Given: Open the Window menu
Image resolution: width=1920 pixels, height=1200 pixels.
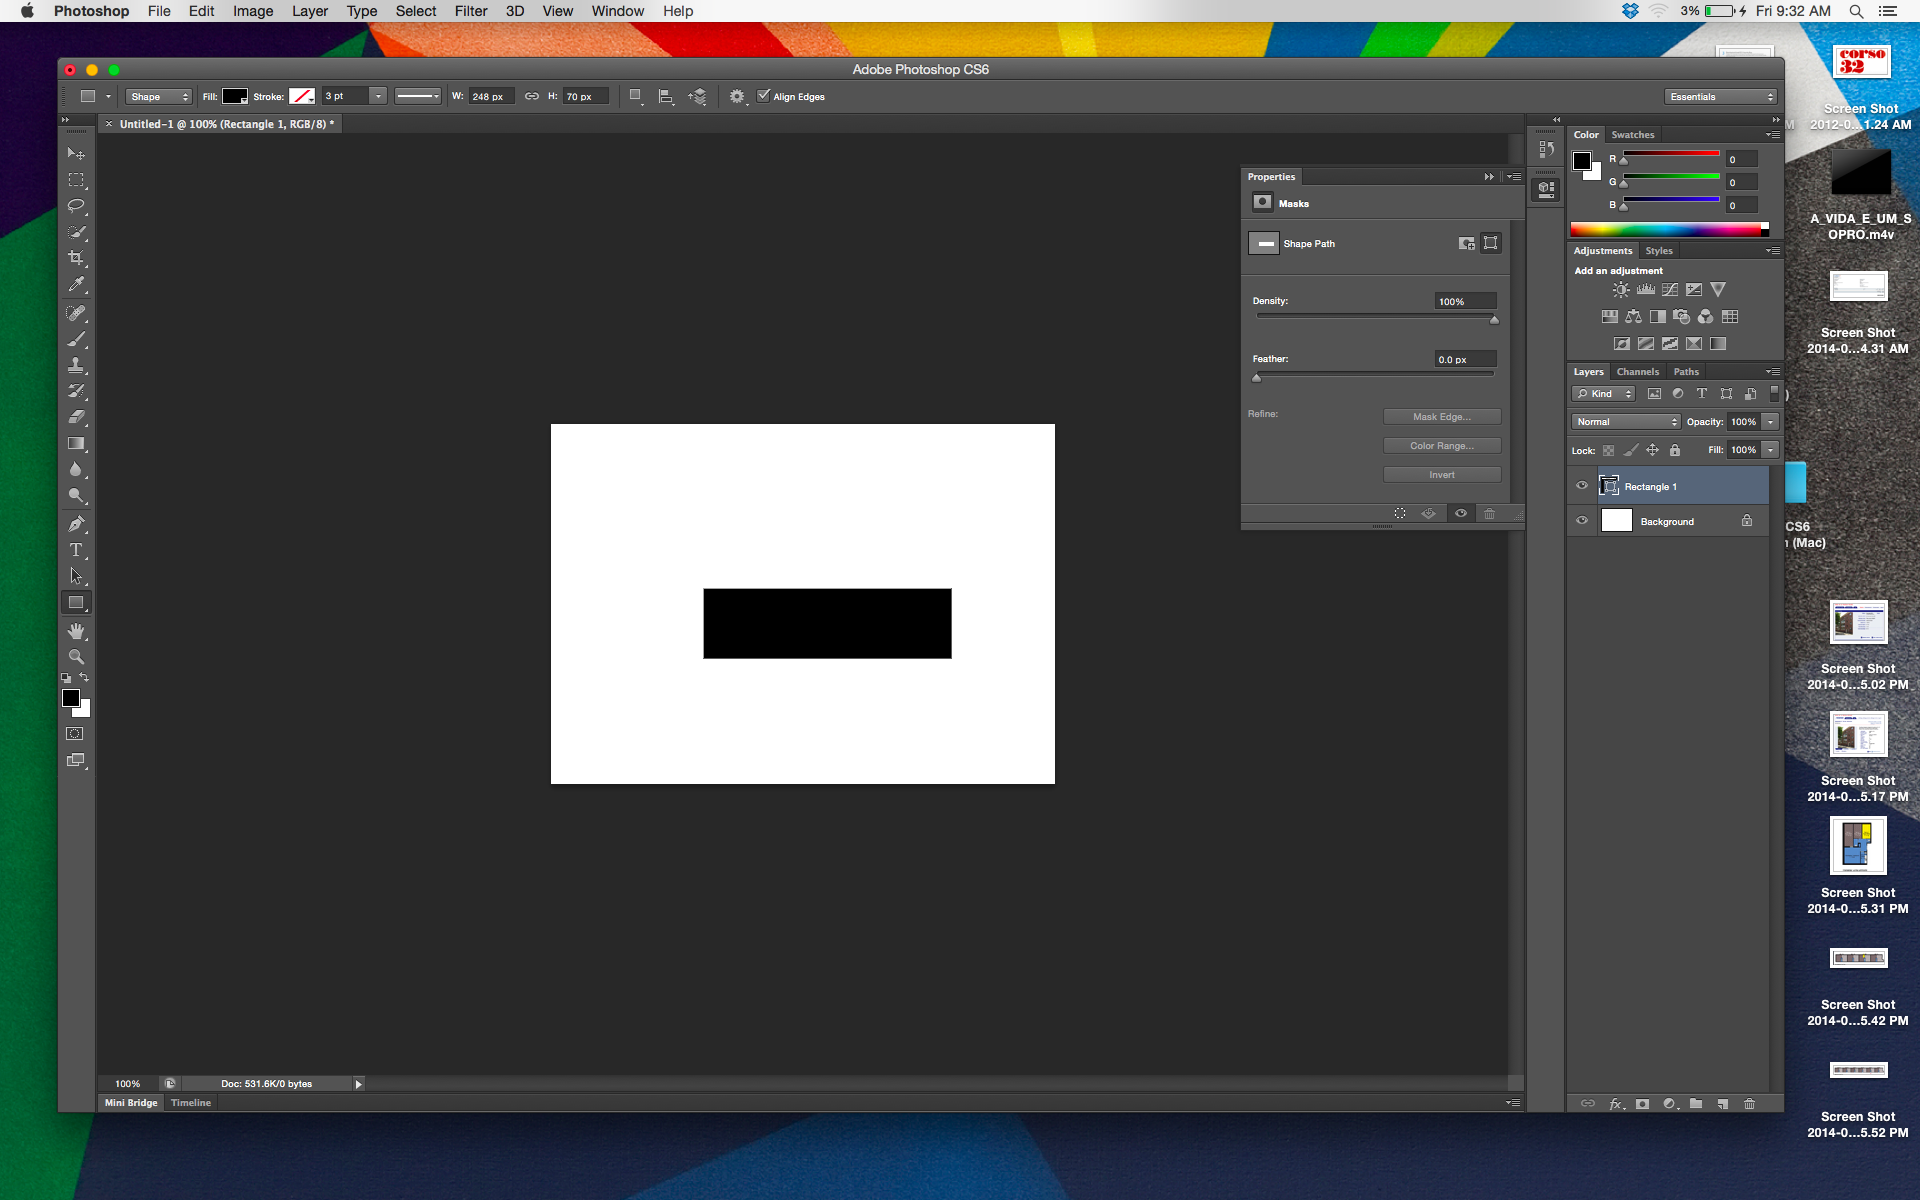Looking at the screenshot, I should [617, 11].
